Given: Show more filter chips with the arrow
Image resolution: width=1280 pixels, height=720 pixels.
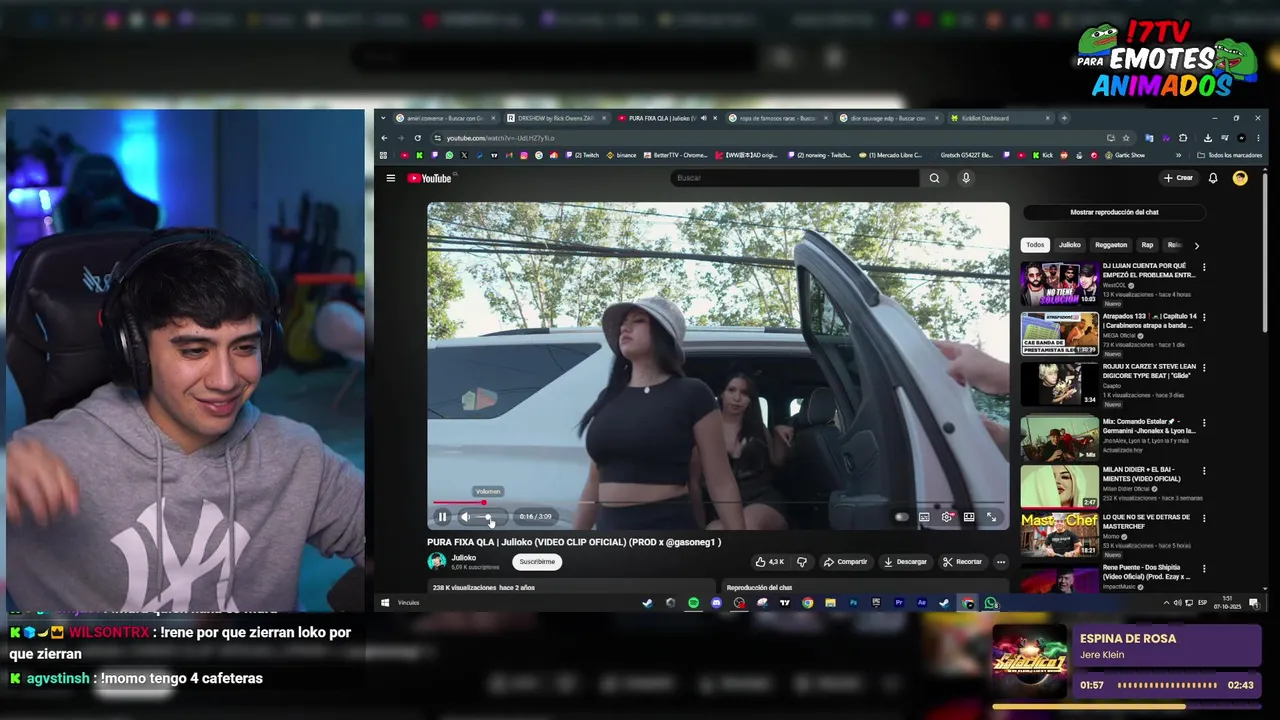Looking at the screenshot, I should coord(1196,245).
